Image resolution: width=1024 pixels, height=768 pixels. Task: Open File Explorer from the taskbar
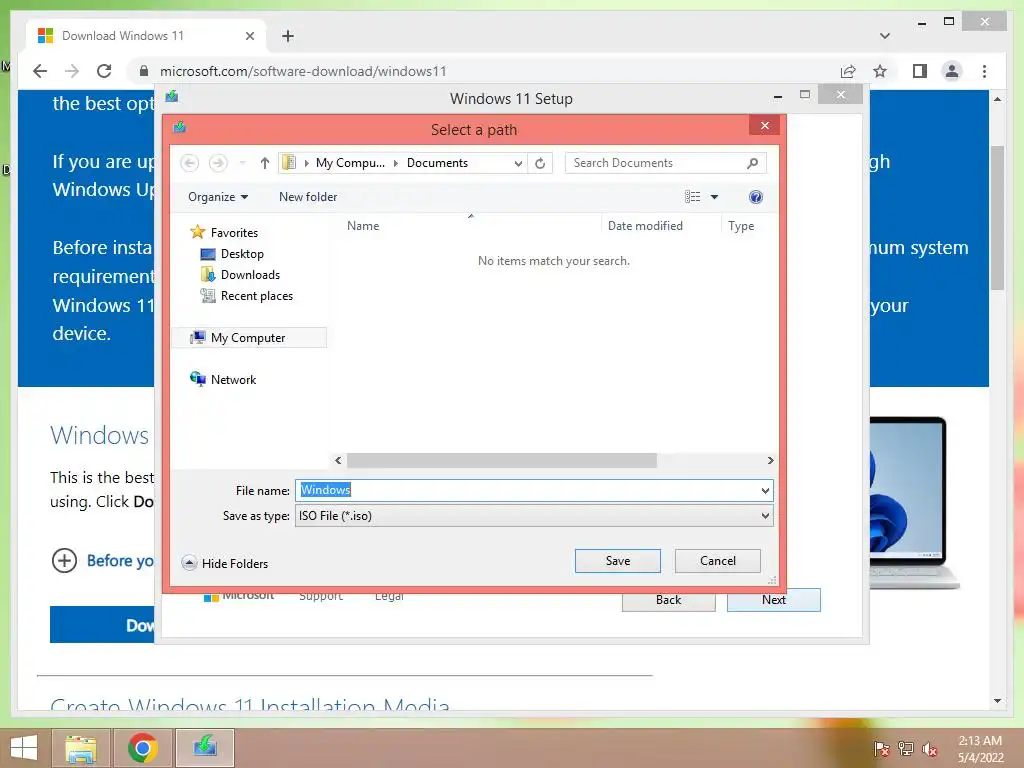point(81,748)
